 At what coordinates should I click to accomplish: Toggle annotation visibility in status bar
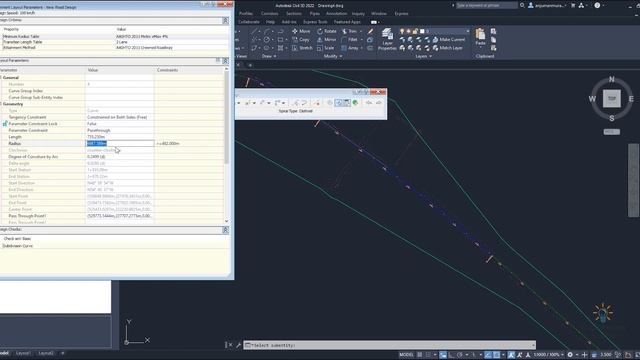(x=511, y=355)
